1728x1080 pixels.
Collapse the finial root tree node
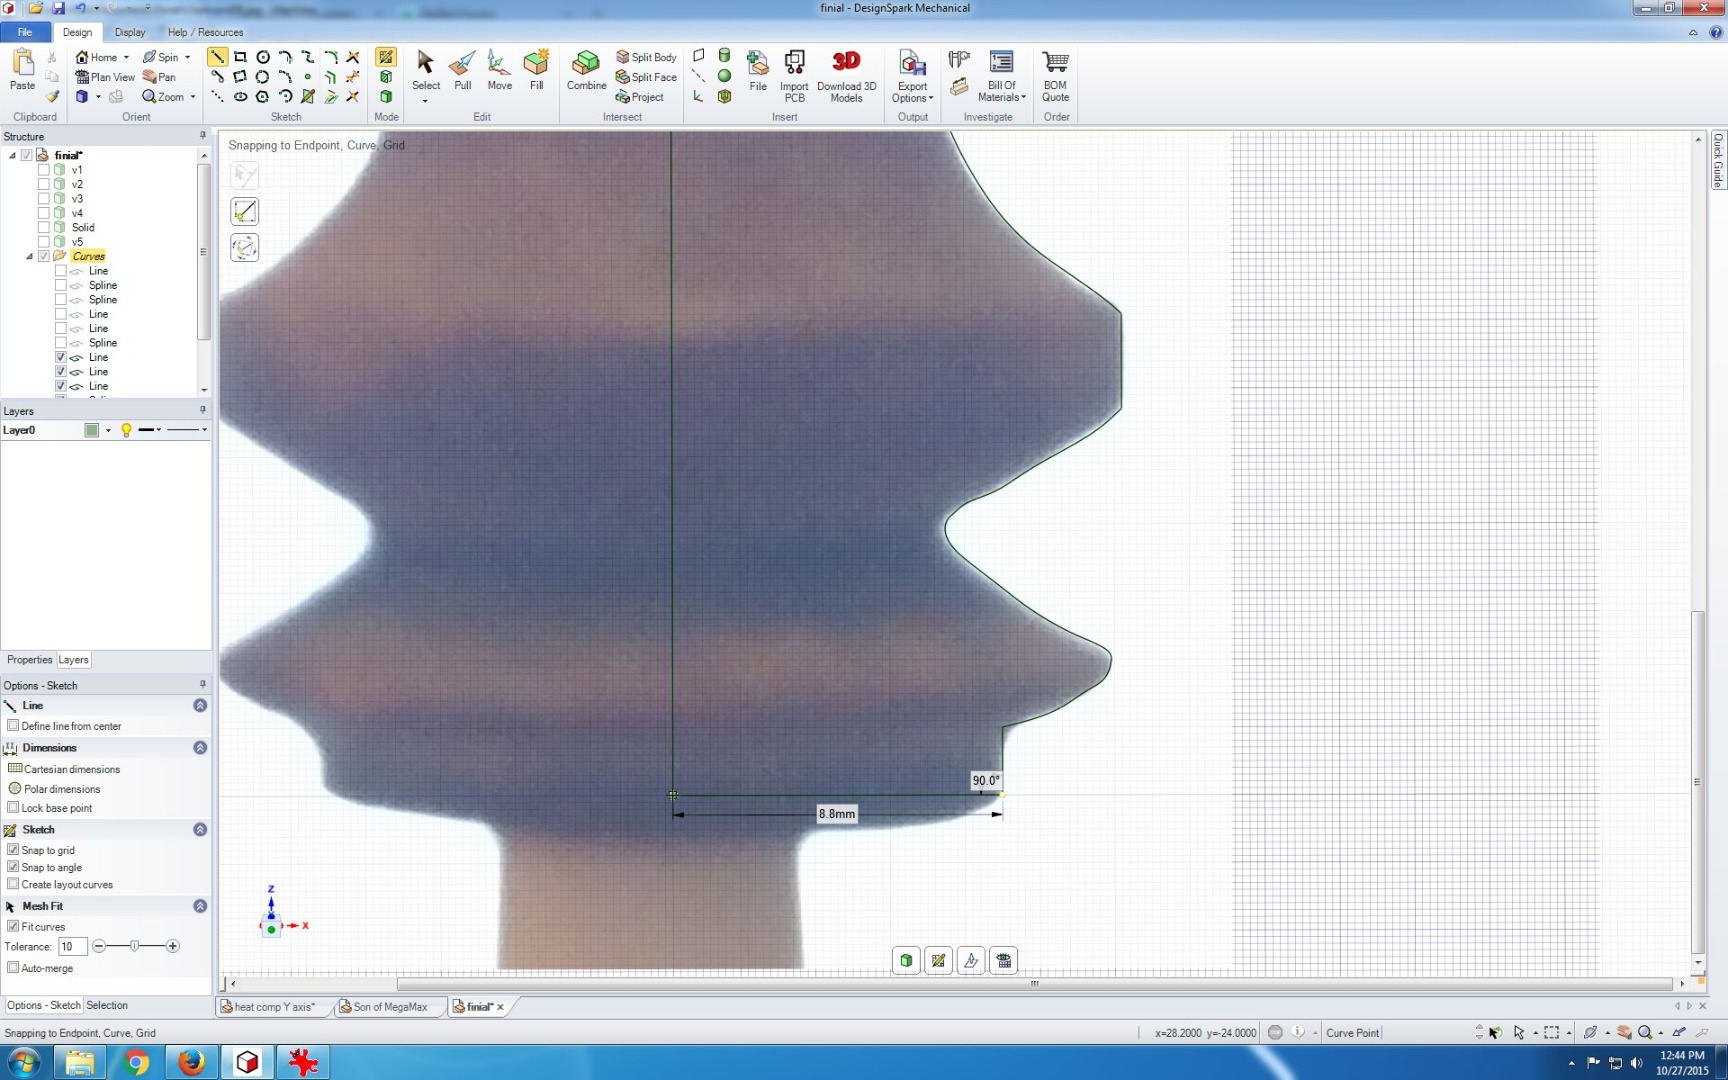(x=12, y=155)
